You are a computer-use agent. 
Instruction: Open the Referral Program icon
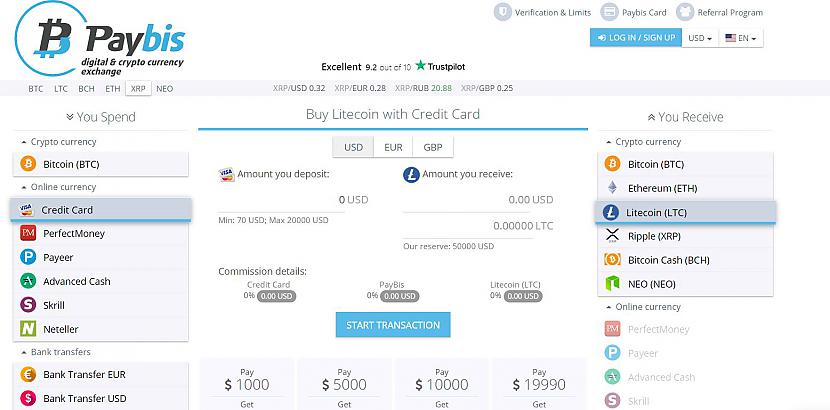[685, 12]
